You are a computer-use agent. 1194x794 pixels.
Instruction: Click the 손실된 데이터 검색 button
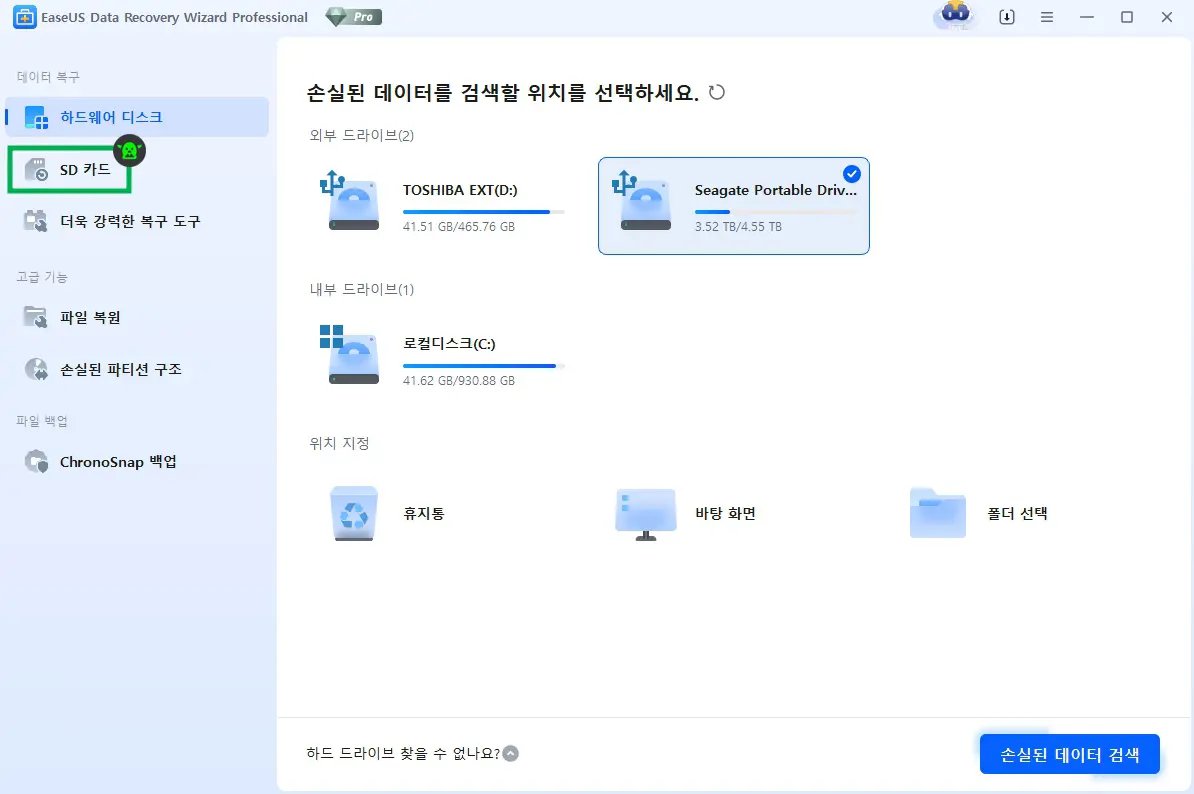click(1069, 754)
